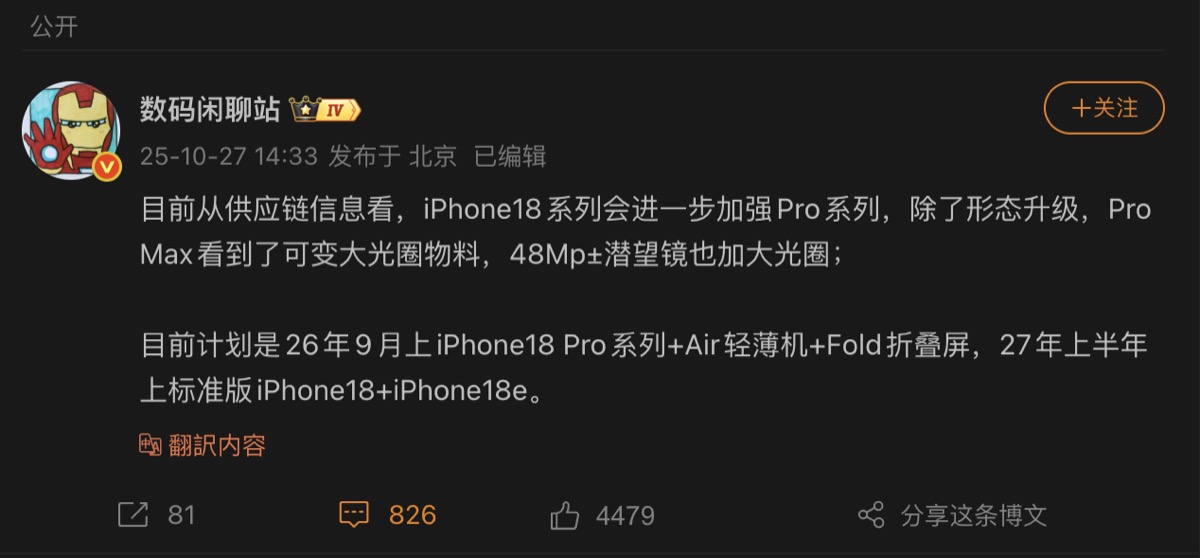The width and height of the screenshot is (1200, 558).
Task: Follow the user with +关注 button
Action: [x=1104, y=108]
